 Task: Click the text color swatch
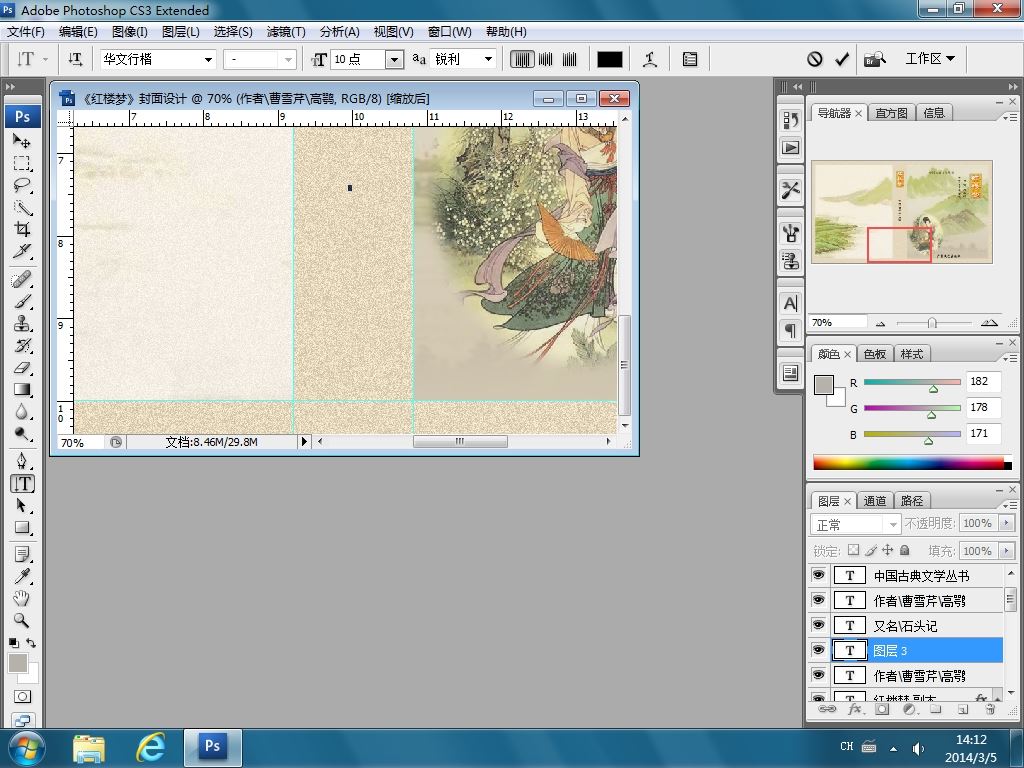[x=610, y=59]
